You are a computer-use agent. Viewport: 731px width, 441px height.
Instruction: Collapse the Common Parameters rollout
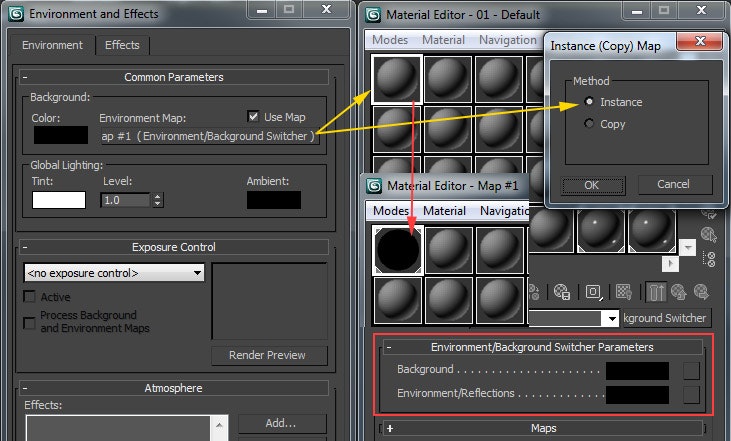click(25, 77)
